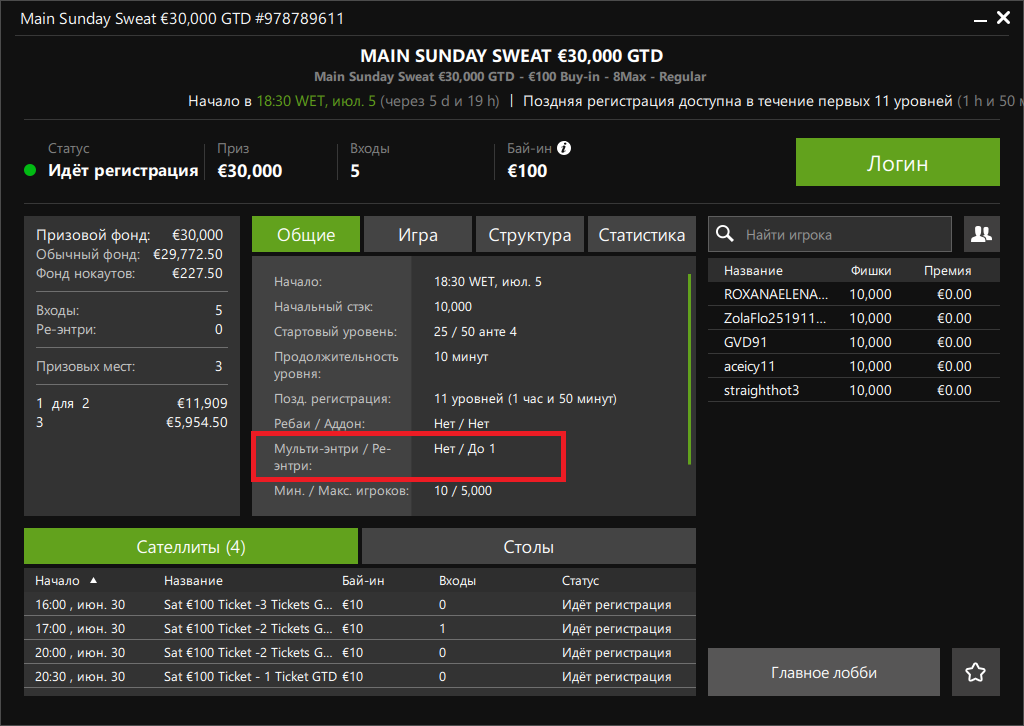
Task: Open satellite starting 16:00, июн. 30
Action: point(360,605)
